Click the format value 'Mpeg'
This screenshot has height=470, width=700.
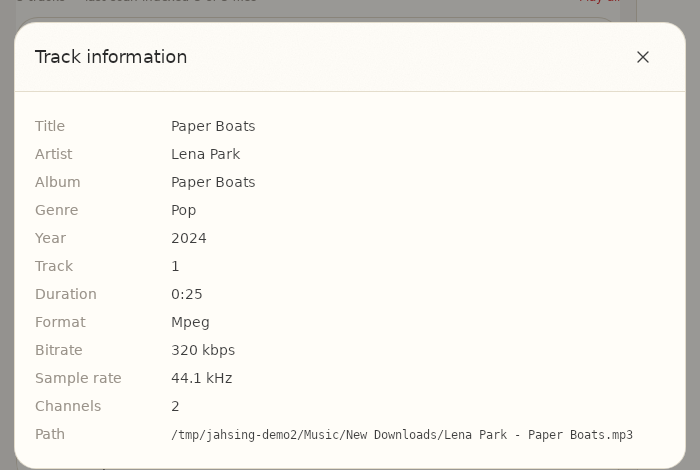pos(190,322)
